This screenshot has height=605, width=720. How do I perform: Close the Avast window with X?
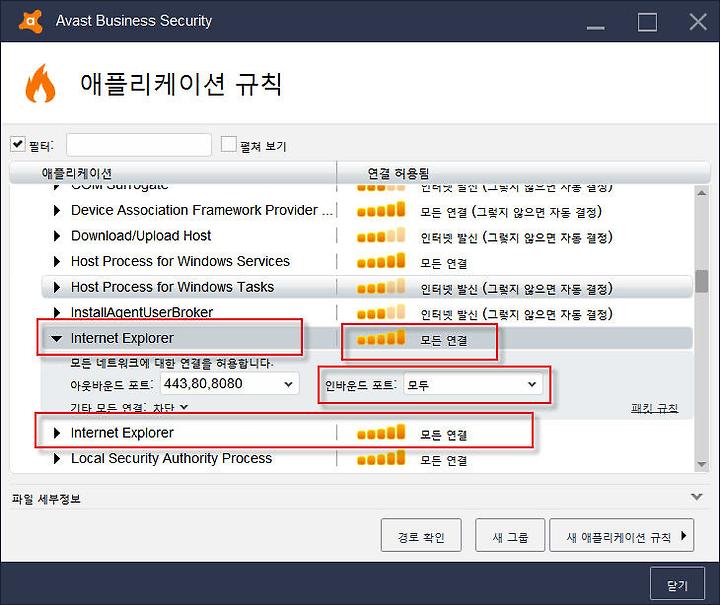click(698, 22)
